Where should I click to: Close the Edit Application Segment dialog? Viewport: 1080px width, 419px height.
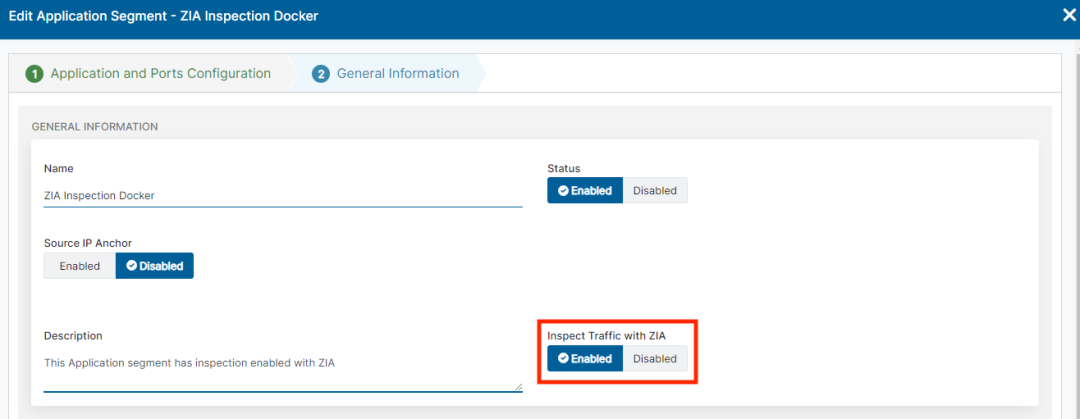coord(1069,16)
